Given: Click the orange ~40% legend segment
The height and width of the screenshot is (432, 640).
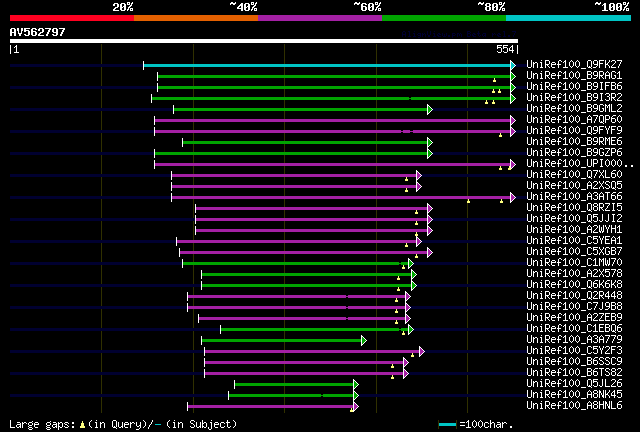Looking at the screenshot, I should [x=196, y=18].
